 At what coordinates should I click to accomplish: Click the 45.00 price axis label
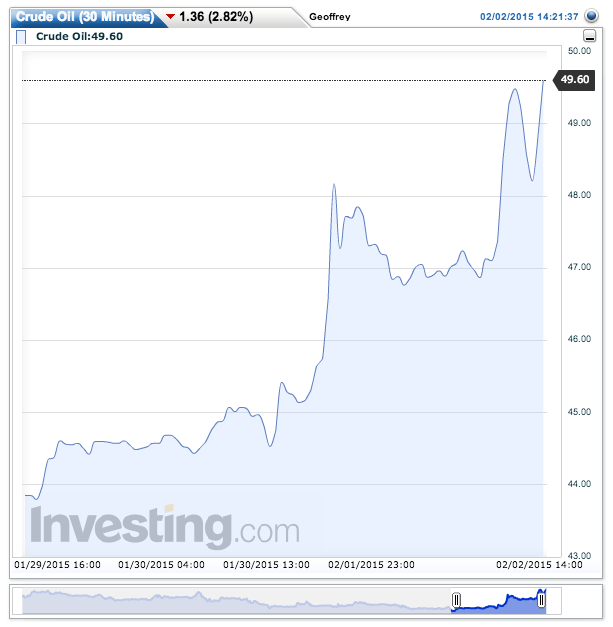click(579, 411)
